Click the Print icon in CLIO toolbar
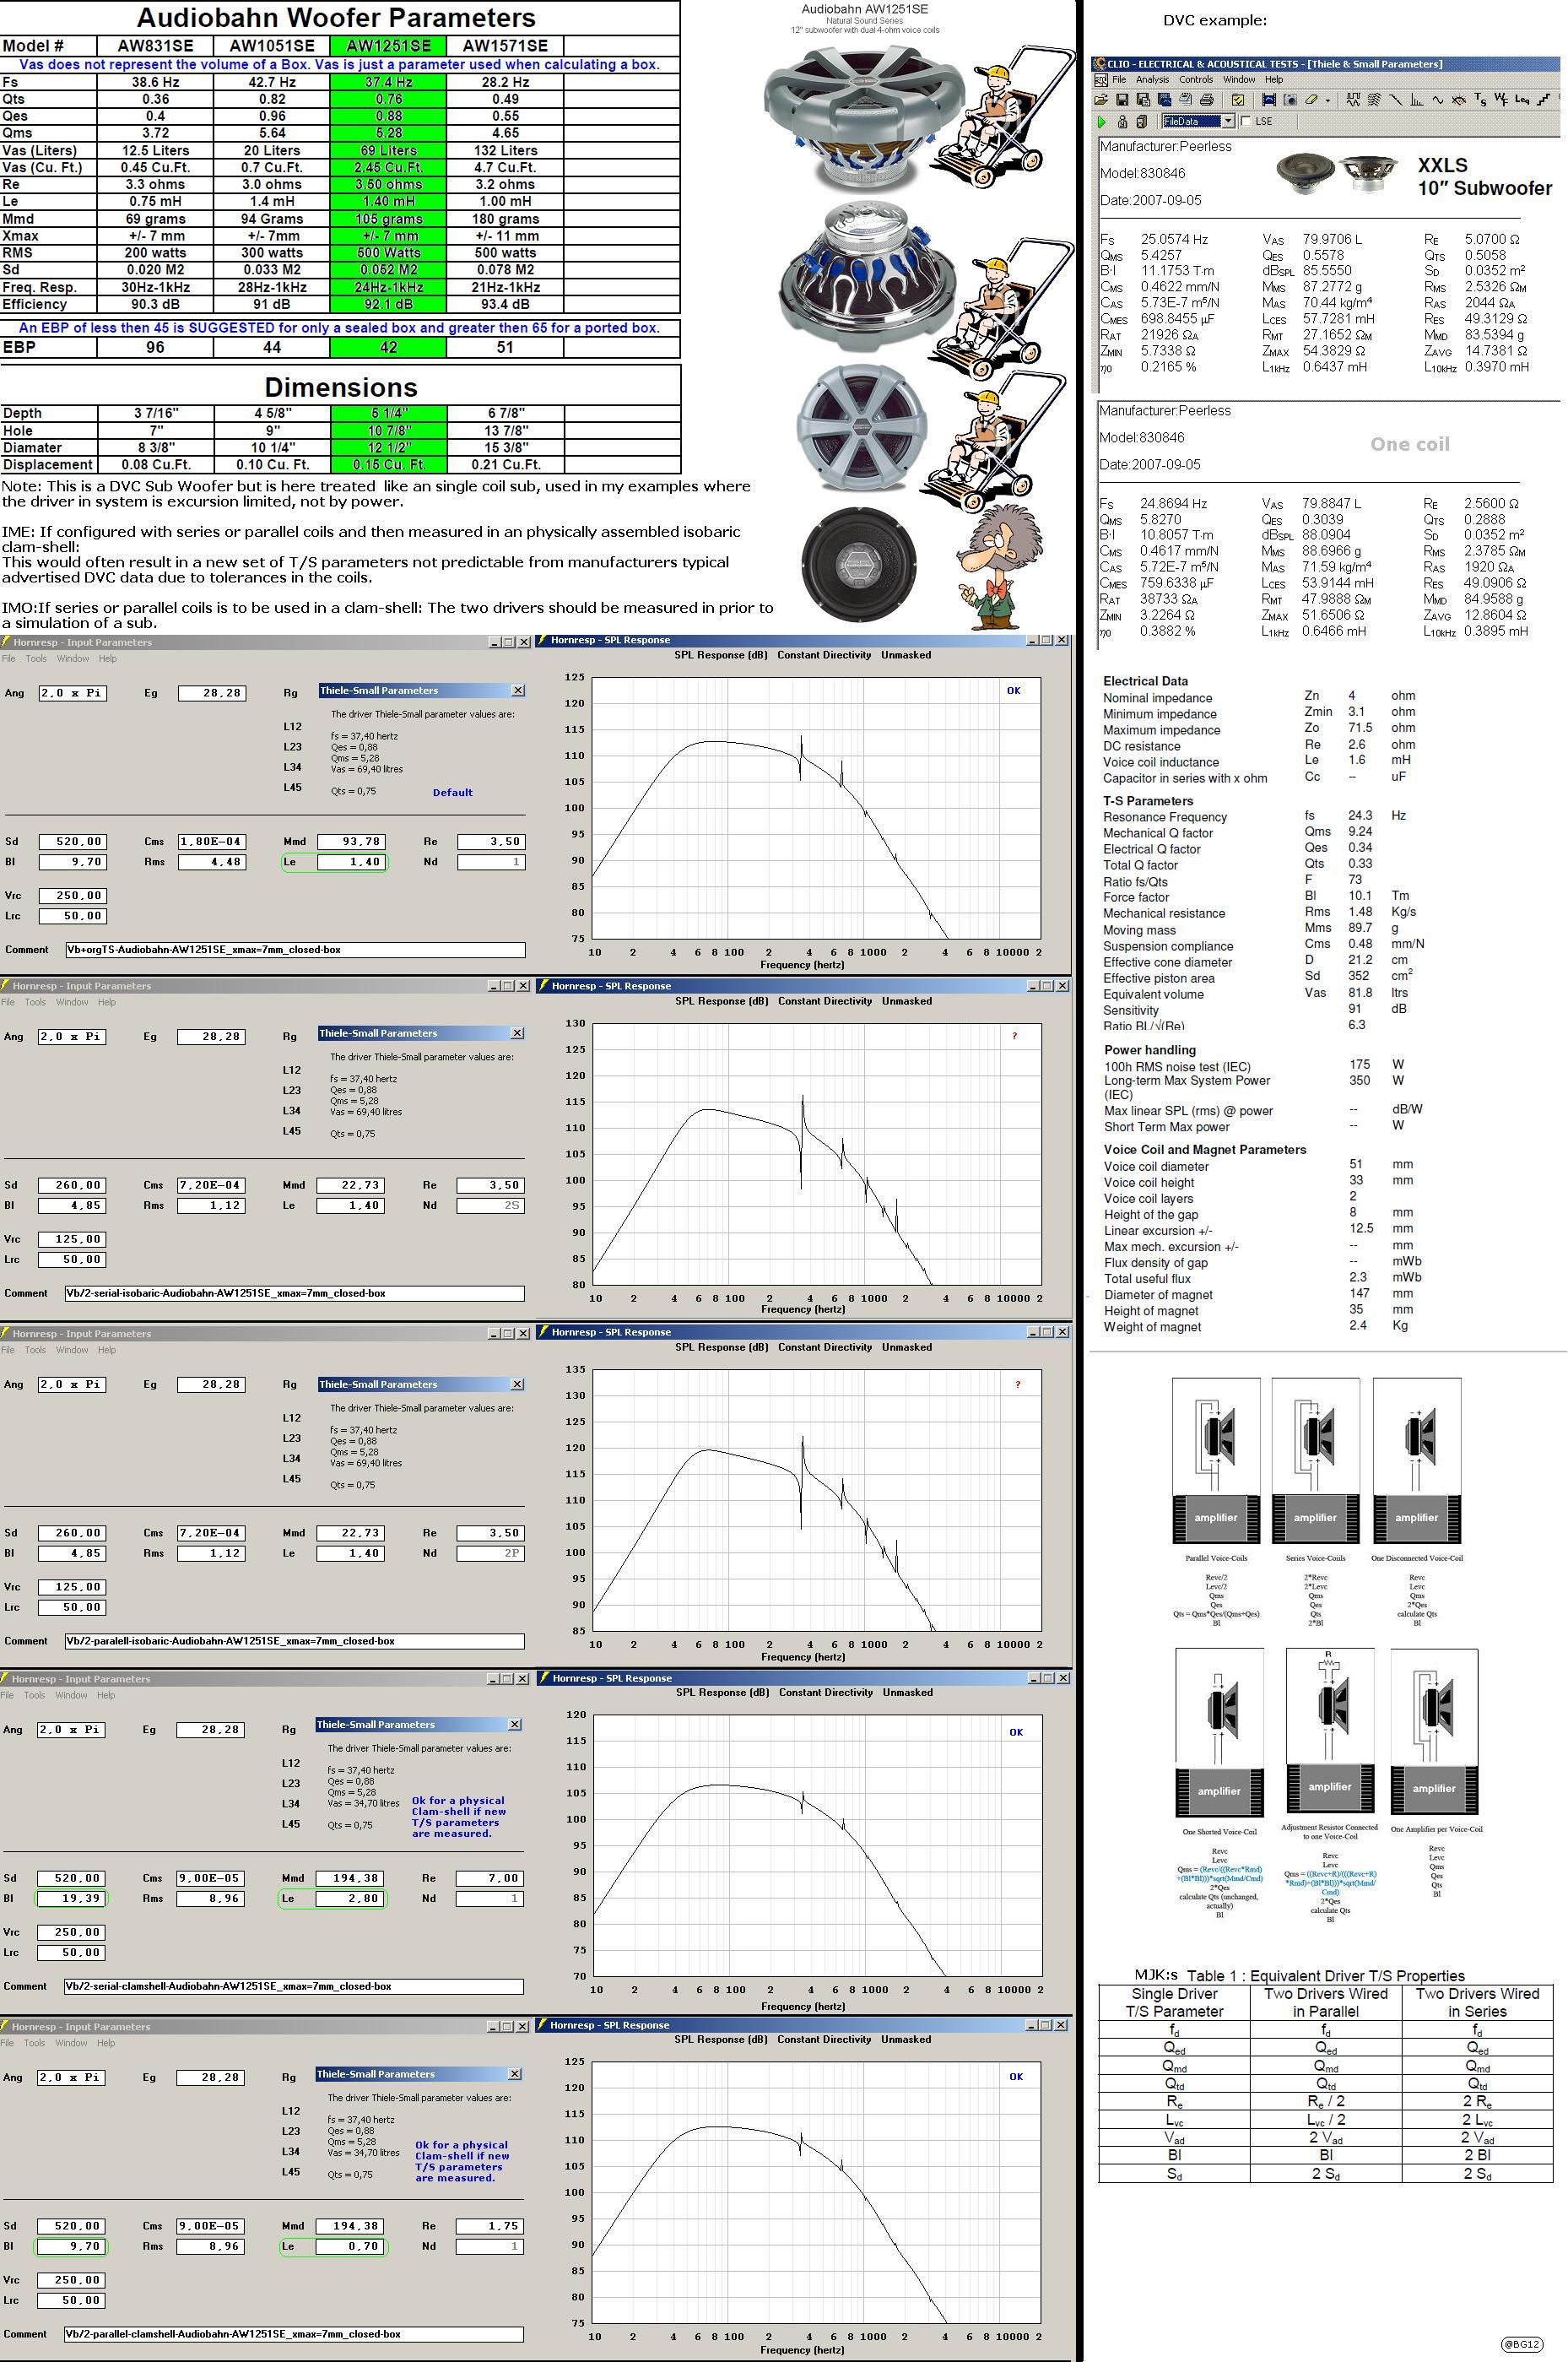This screenshot has width=1568, height=2362. pos(1207,100)
